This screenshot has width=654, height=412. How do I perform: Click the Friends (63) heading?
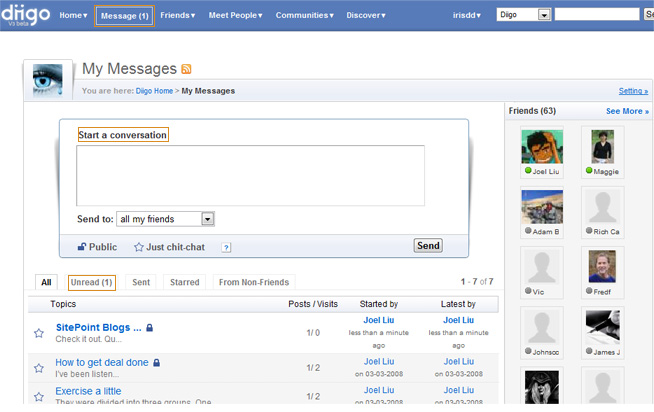[x=532, y=111]
